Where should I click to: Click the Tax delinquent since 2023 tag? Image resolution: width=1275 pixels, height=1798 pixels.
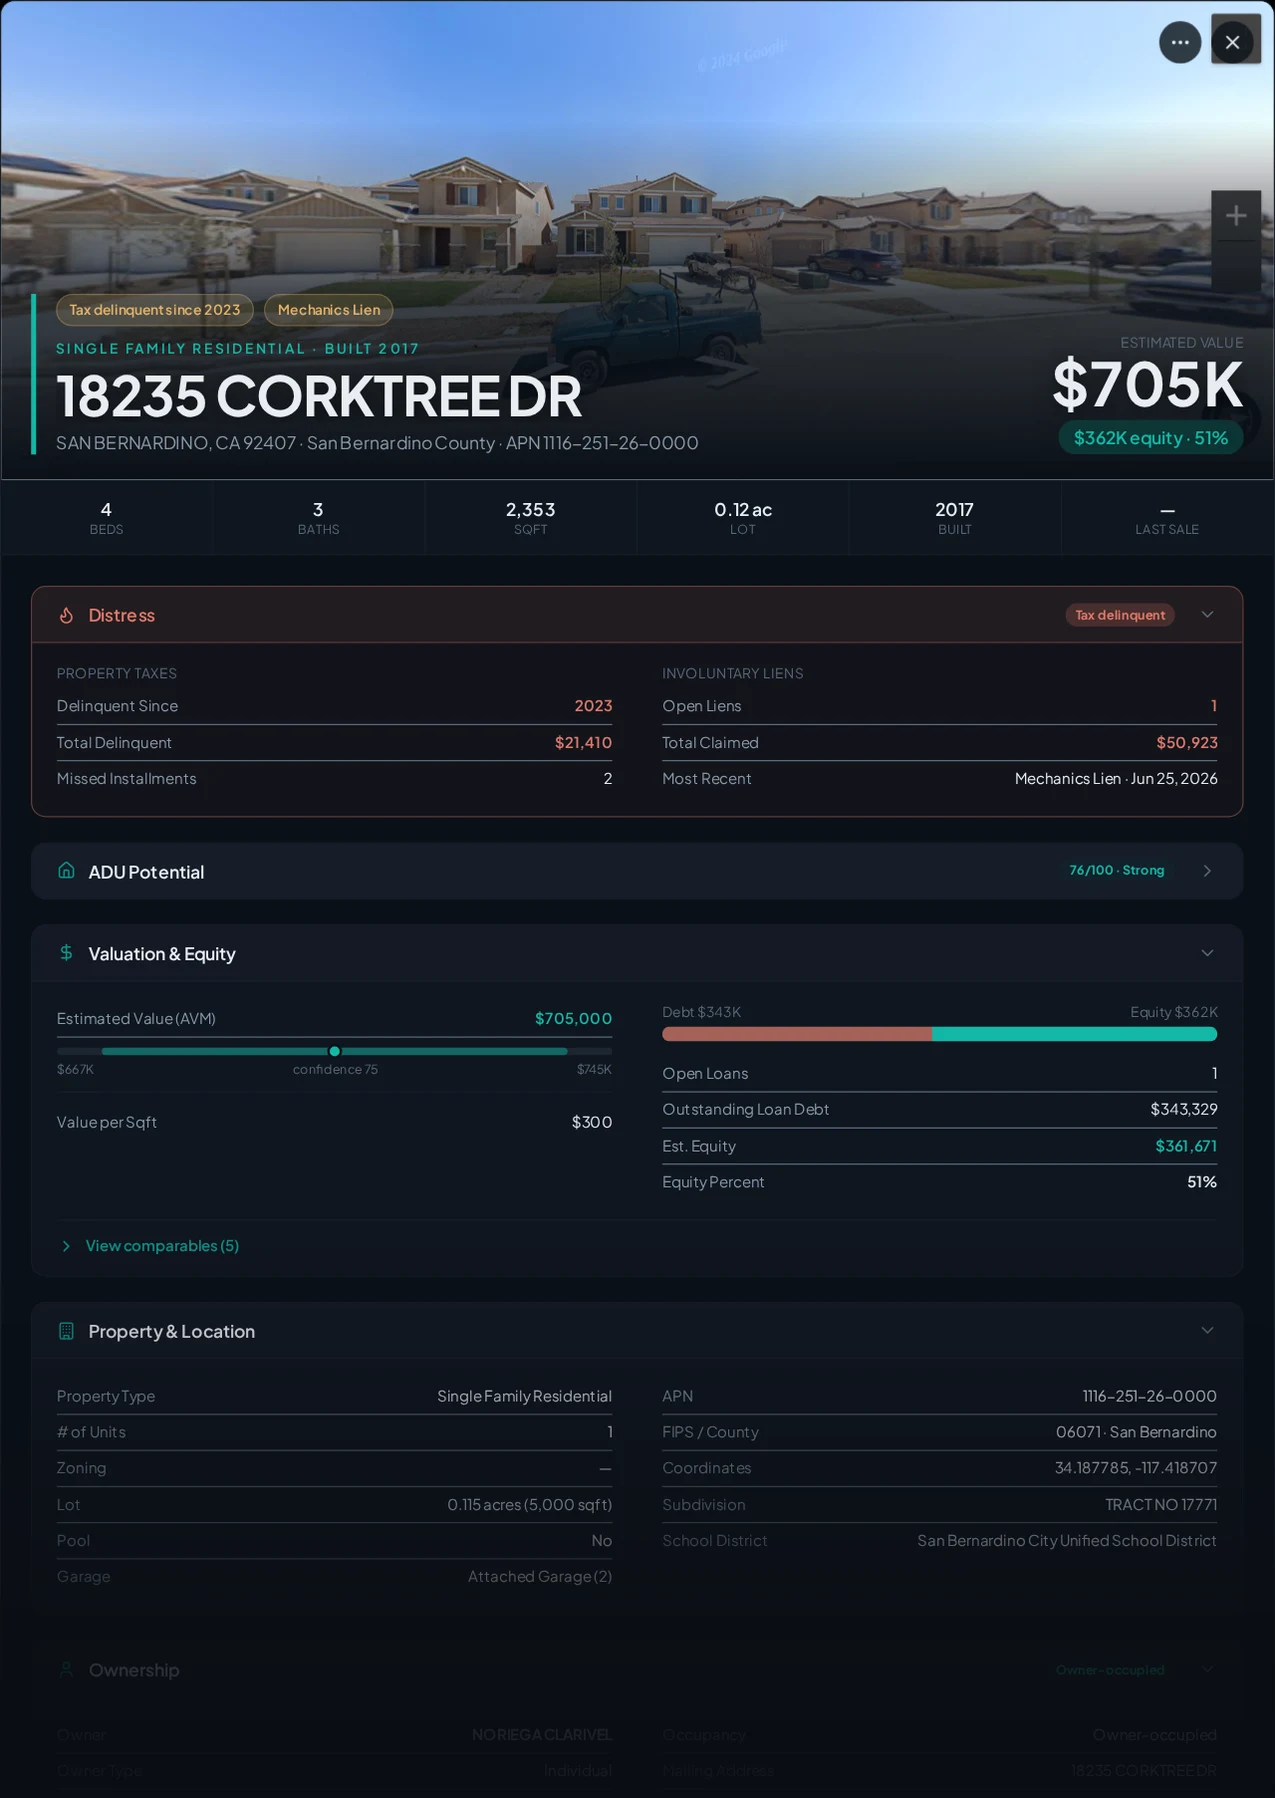tap(155, 310)
